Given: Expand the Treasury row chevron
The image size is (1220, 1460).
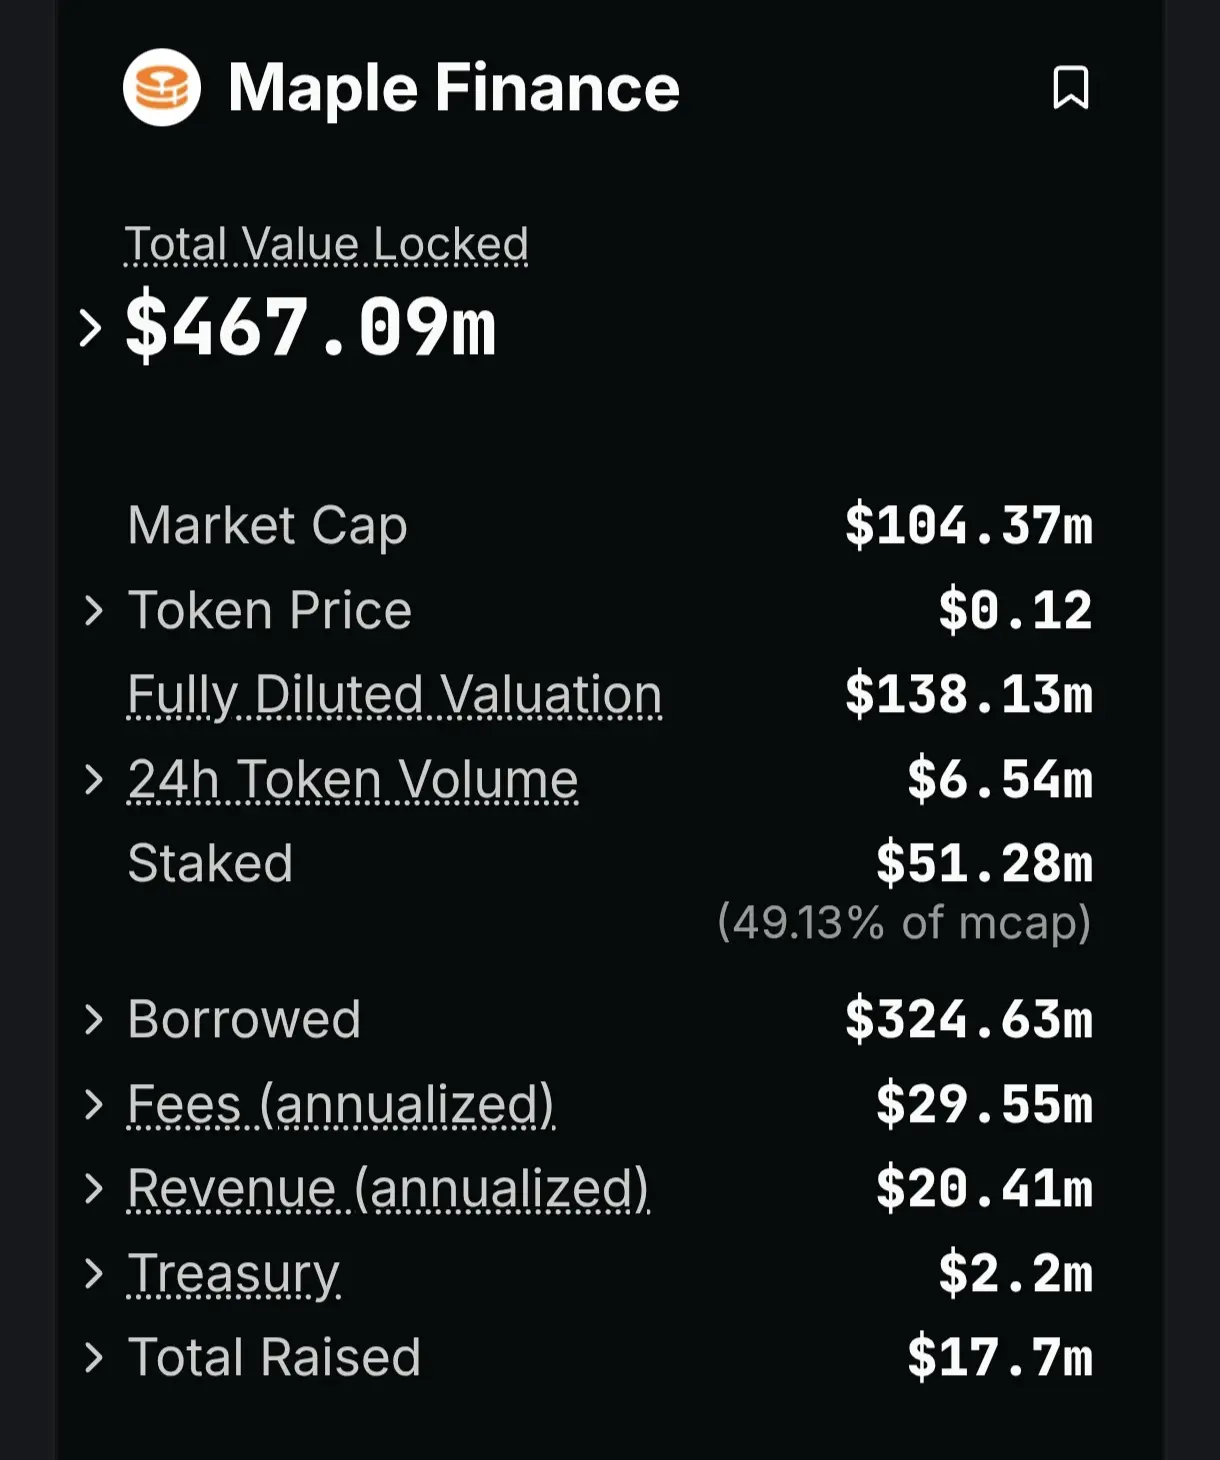Looking at the screenshot, I should 94,1273.
